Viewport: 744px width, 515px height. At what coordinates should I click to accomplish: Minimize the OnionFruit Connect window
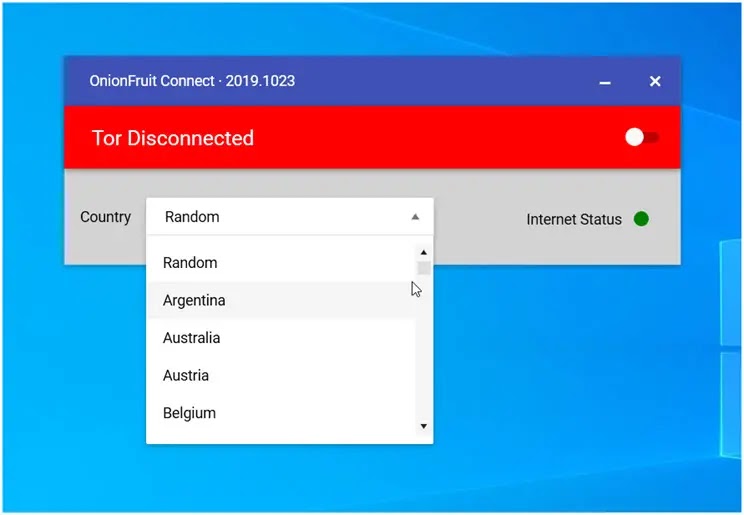(x=604, y=82)
